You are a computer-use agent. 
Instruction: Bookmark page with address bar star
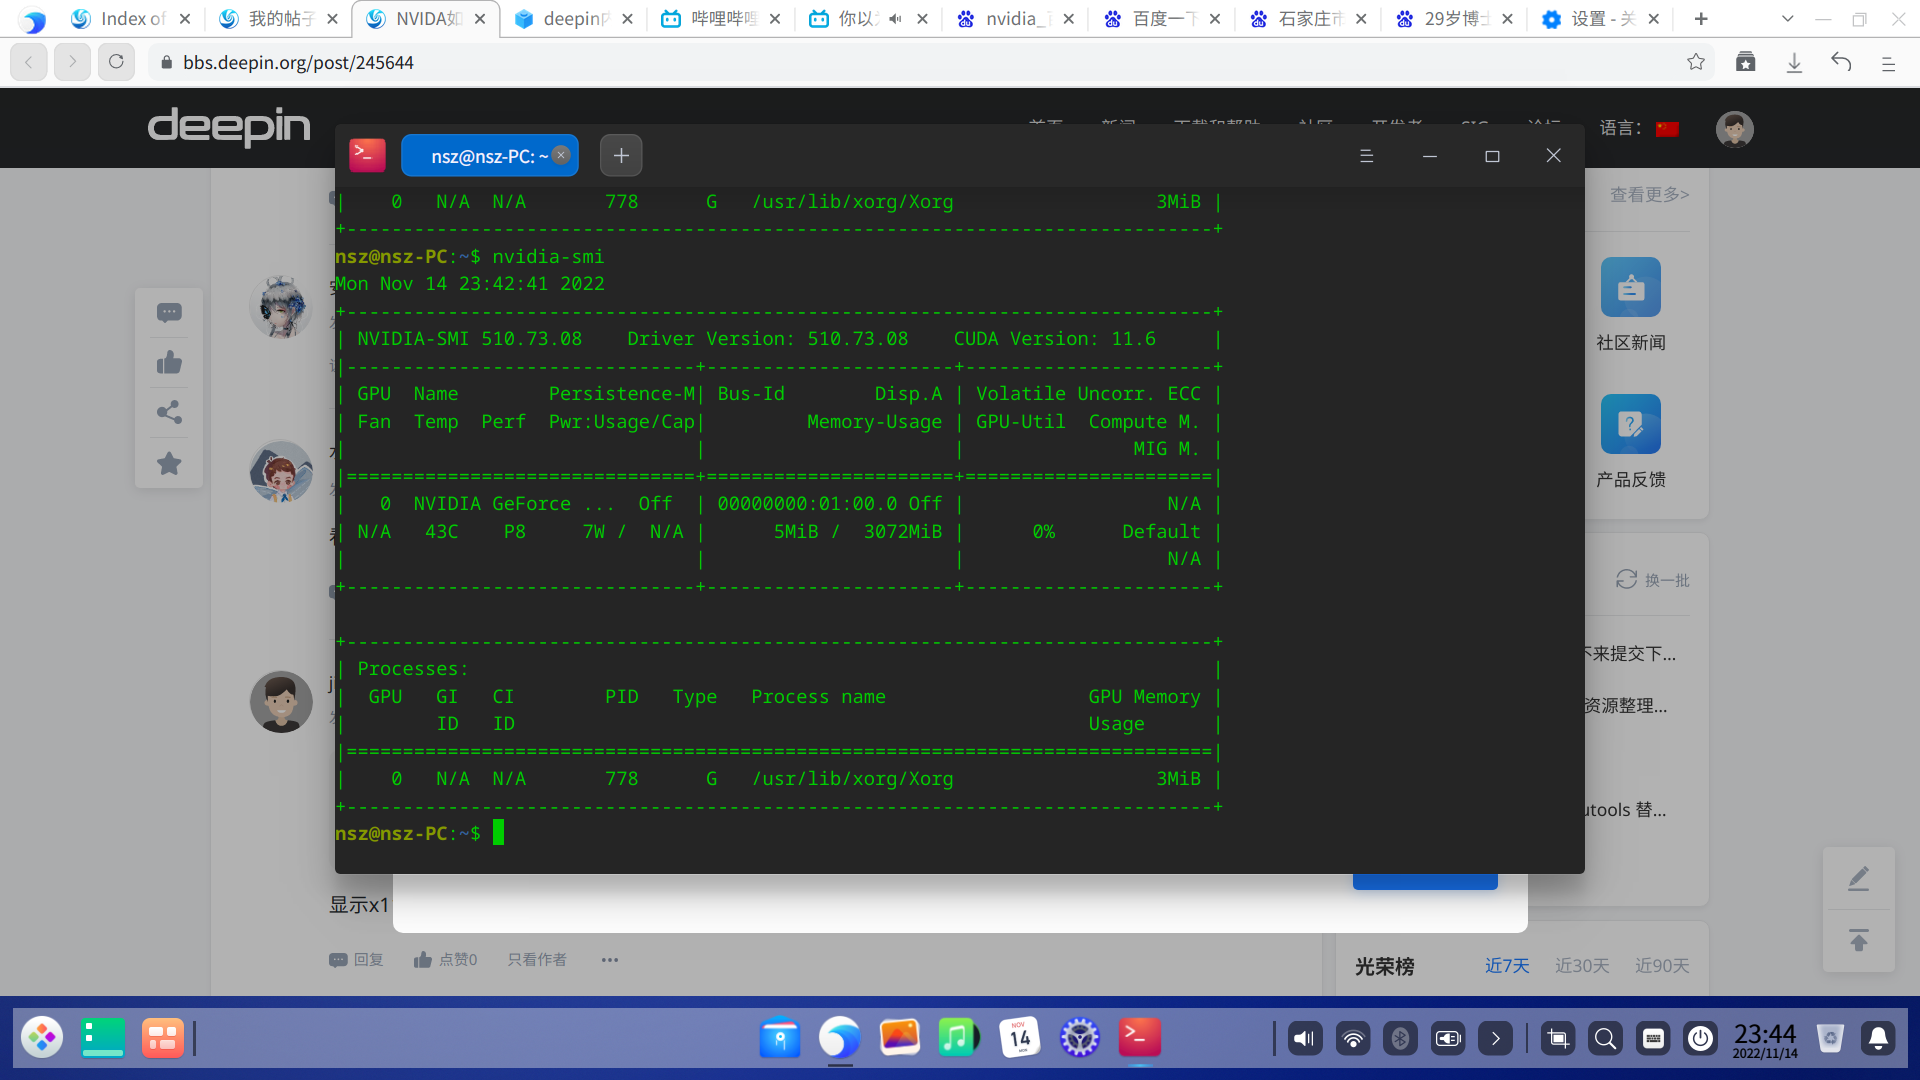click(x=1695, y=62)
